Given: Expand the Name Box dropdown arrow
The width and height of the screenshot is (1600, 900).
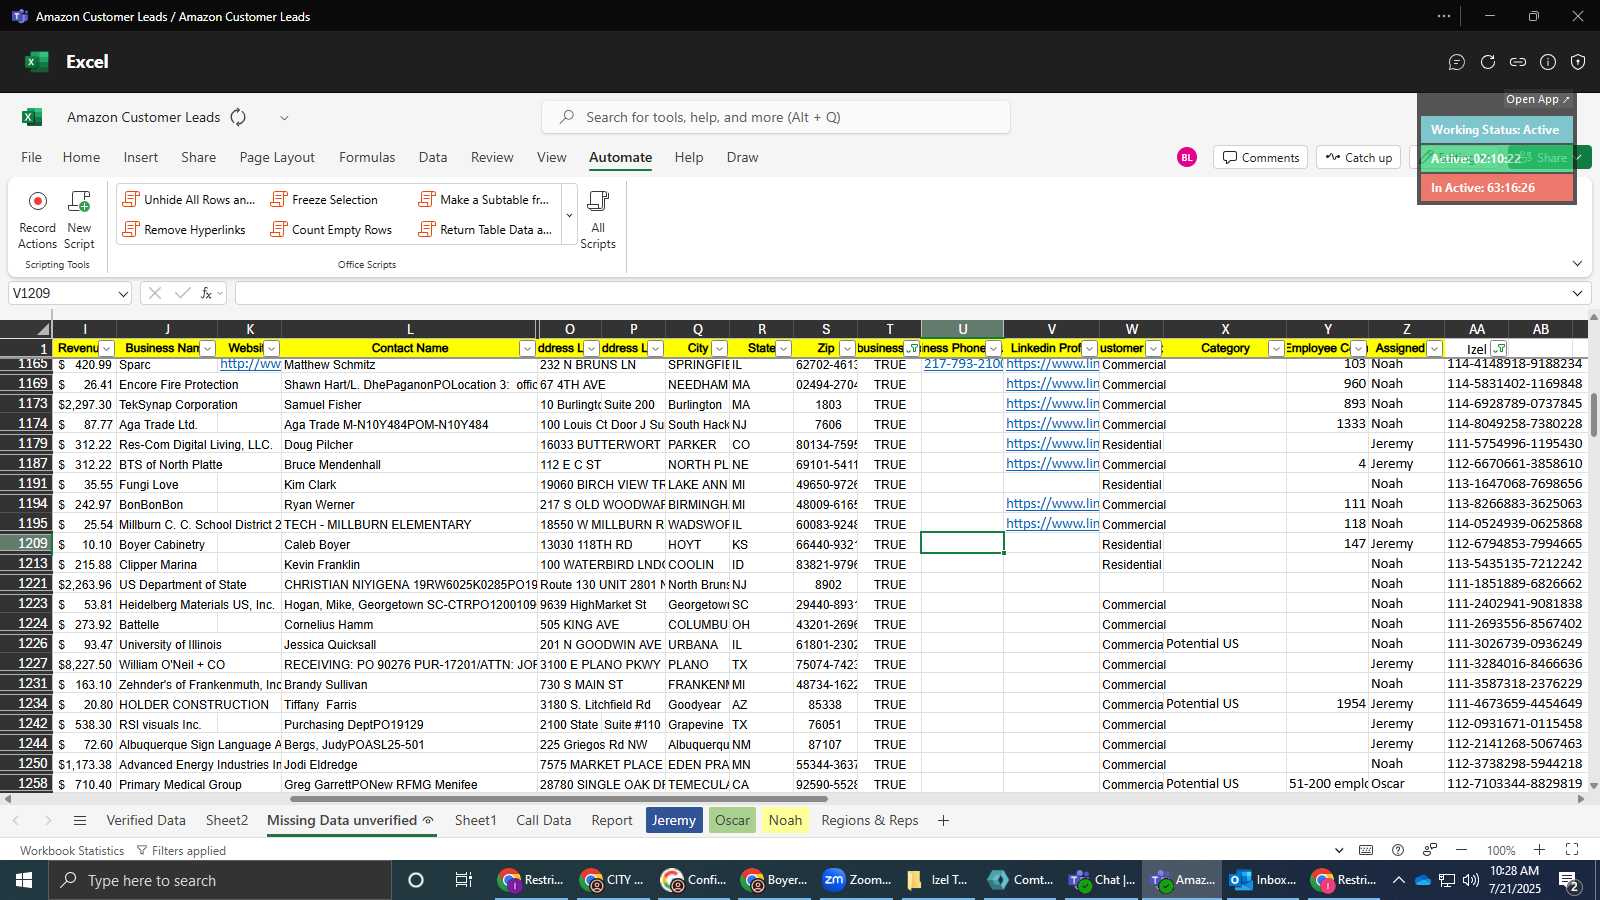Looking at the screenshot, I should [123, 293].
